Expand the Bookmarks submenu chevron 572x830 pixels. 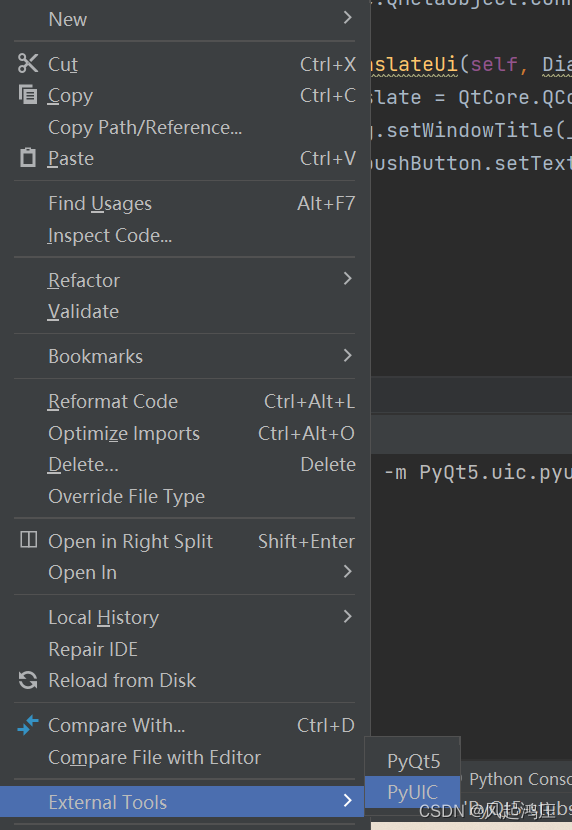tap(347, 356)
